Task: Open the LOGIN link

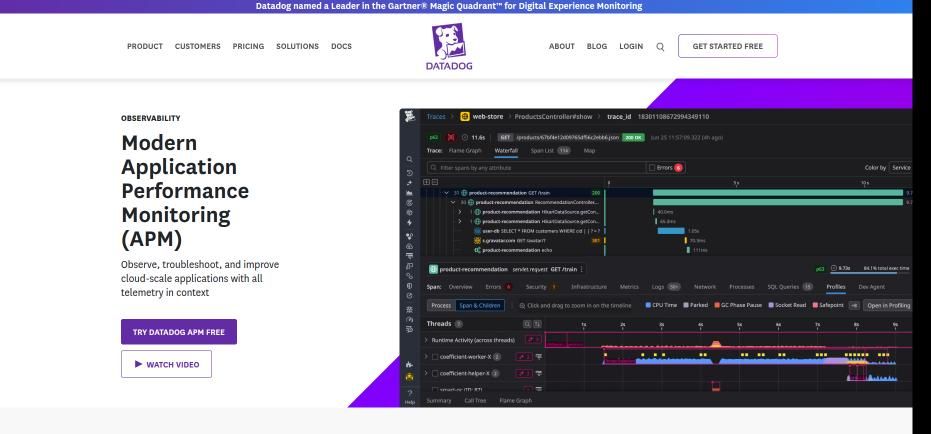Action: click(x=631, y=46)
